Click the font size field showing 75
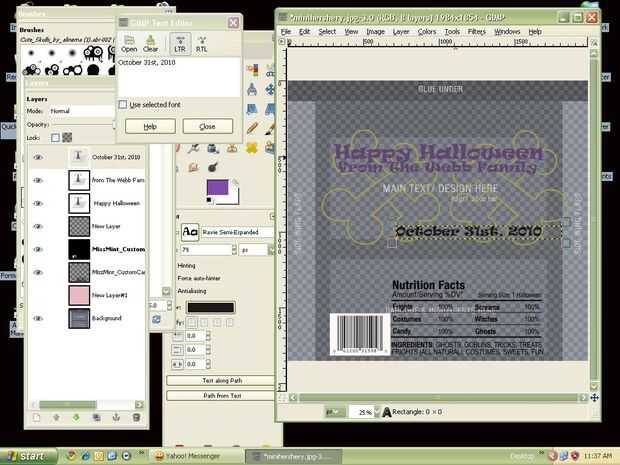Screen dimensions: 620x465 206,250
